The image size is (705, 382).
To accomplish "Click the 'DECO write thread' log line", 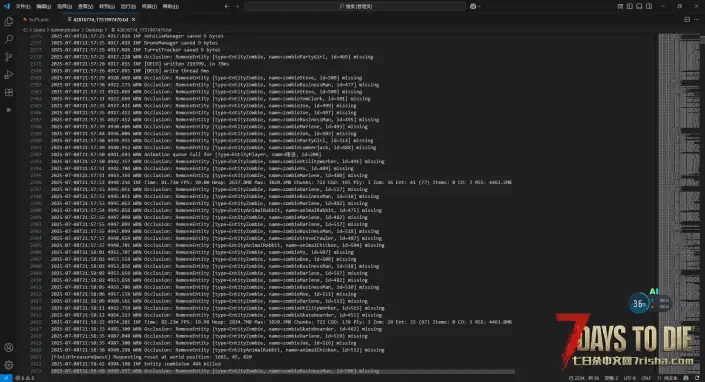I will (129, 71).
